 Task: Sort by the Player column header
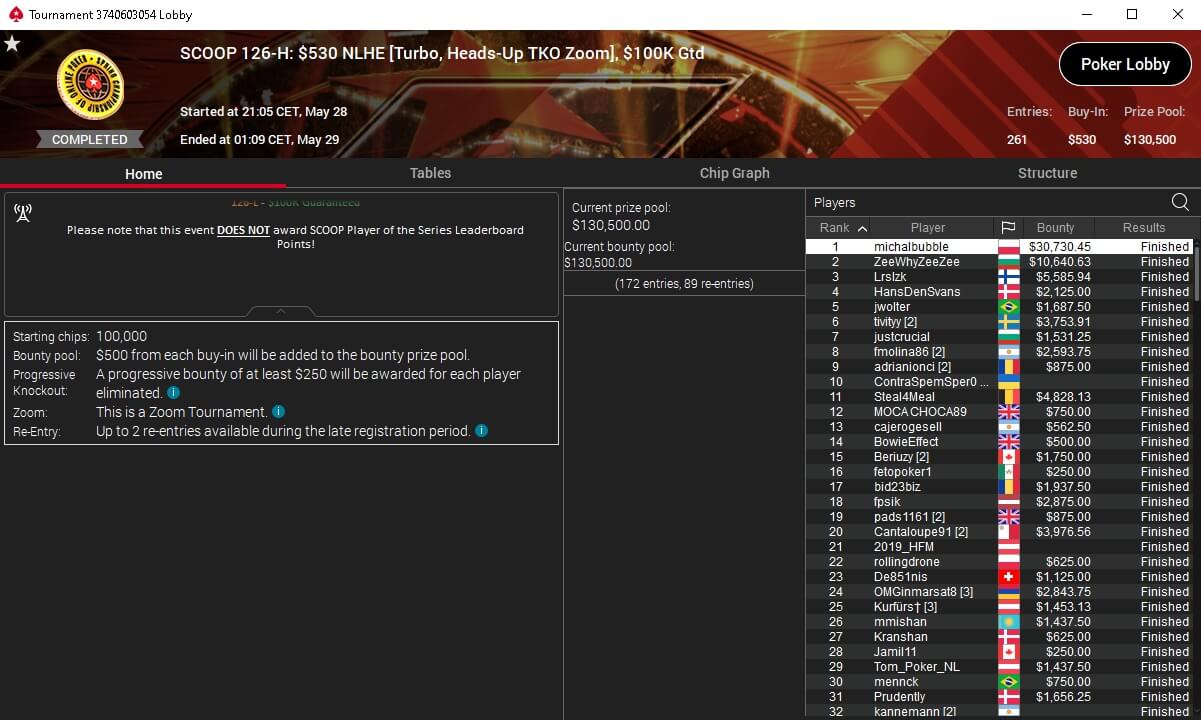(x=928, y=227)
